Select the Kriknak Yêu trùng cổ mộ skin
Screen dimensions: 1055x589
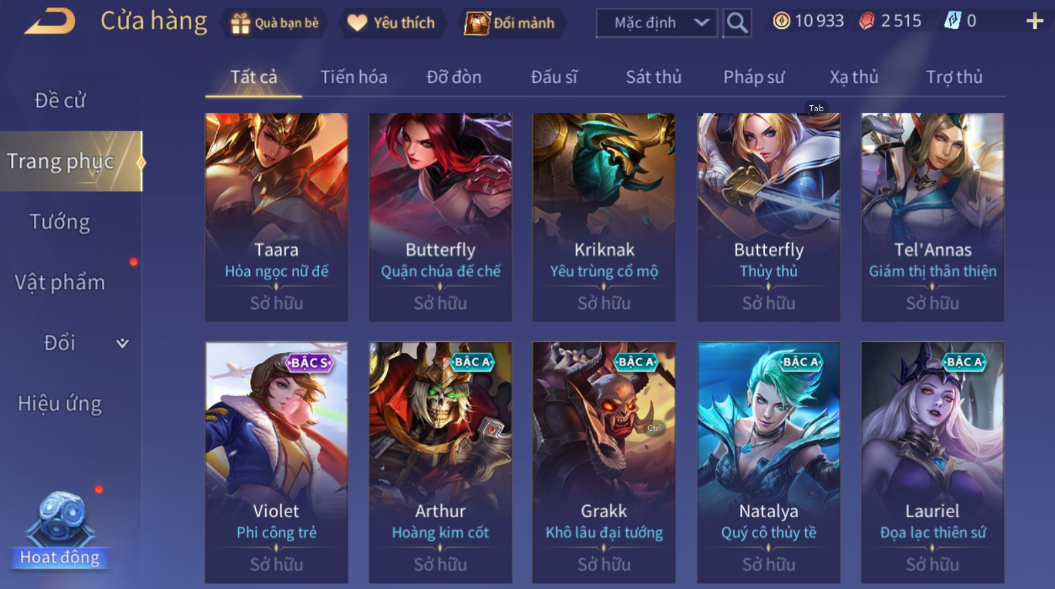[x=604, y=217]
